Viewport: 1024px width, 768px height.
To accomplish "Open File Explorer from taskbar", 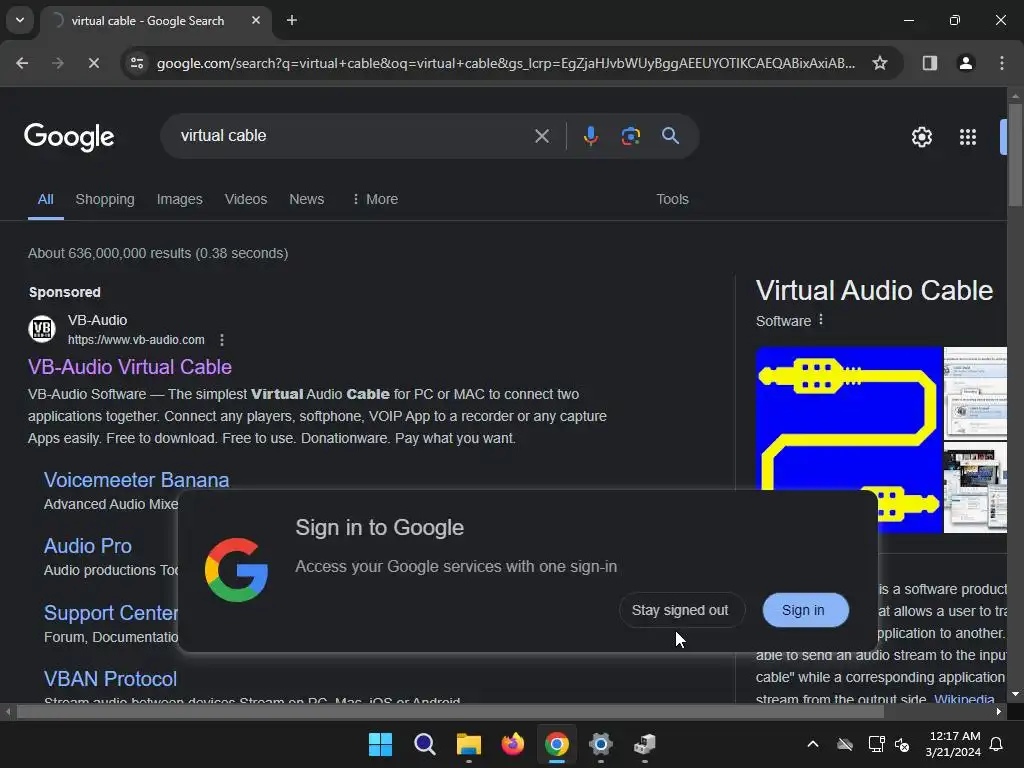I will click(x=468, y=744).
